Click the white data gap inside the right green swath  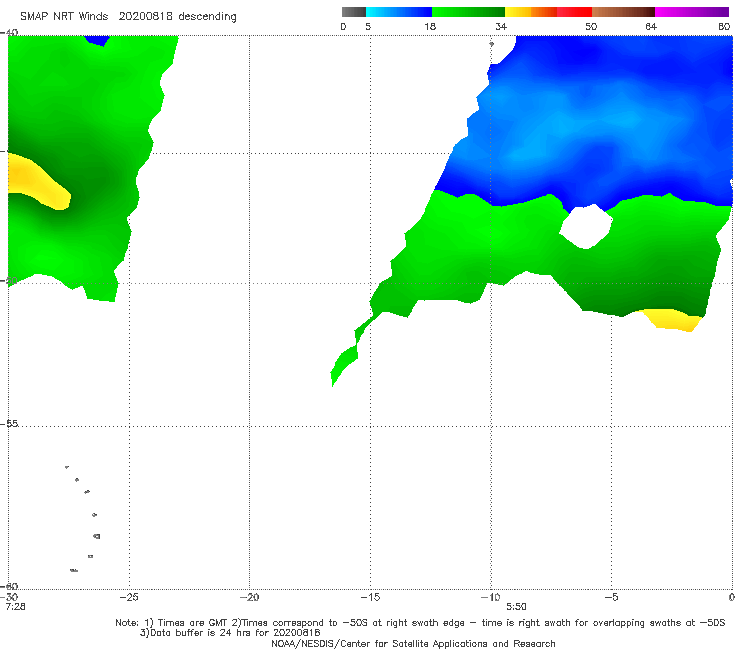[x=586, y=226]
